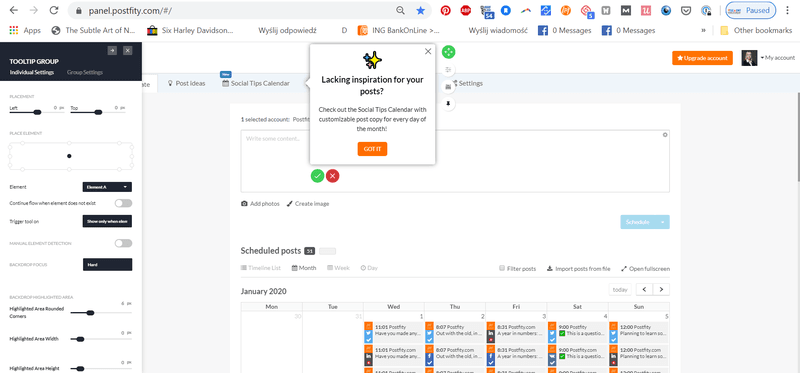Switch calendar to Day view
Screen dimensions: 800x373
click(x=369, y=268)
